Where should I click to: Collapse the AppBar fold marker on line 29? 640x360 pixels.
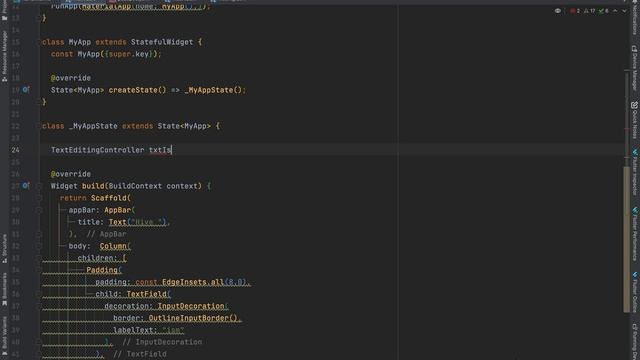[39, 210]
